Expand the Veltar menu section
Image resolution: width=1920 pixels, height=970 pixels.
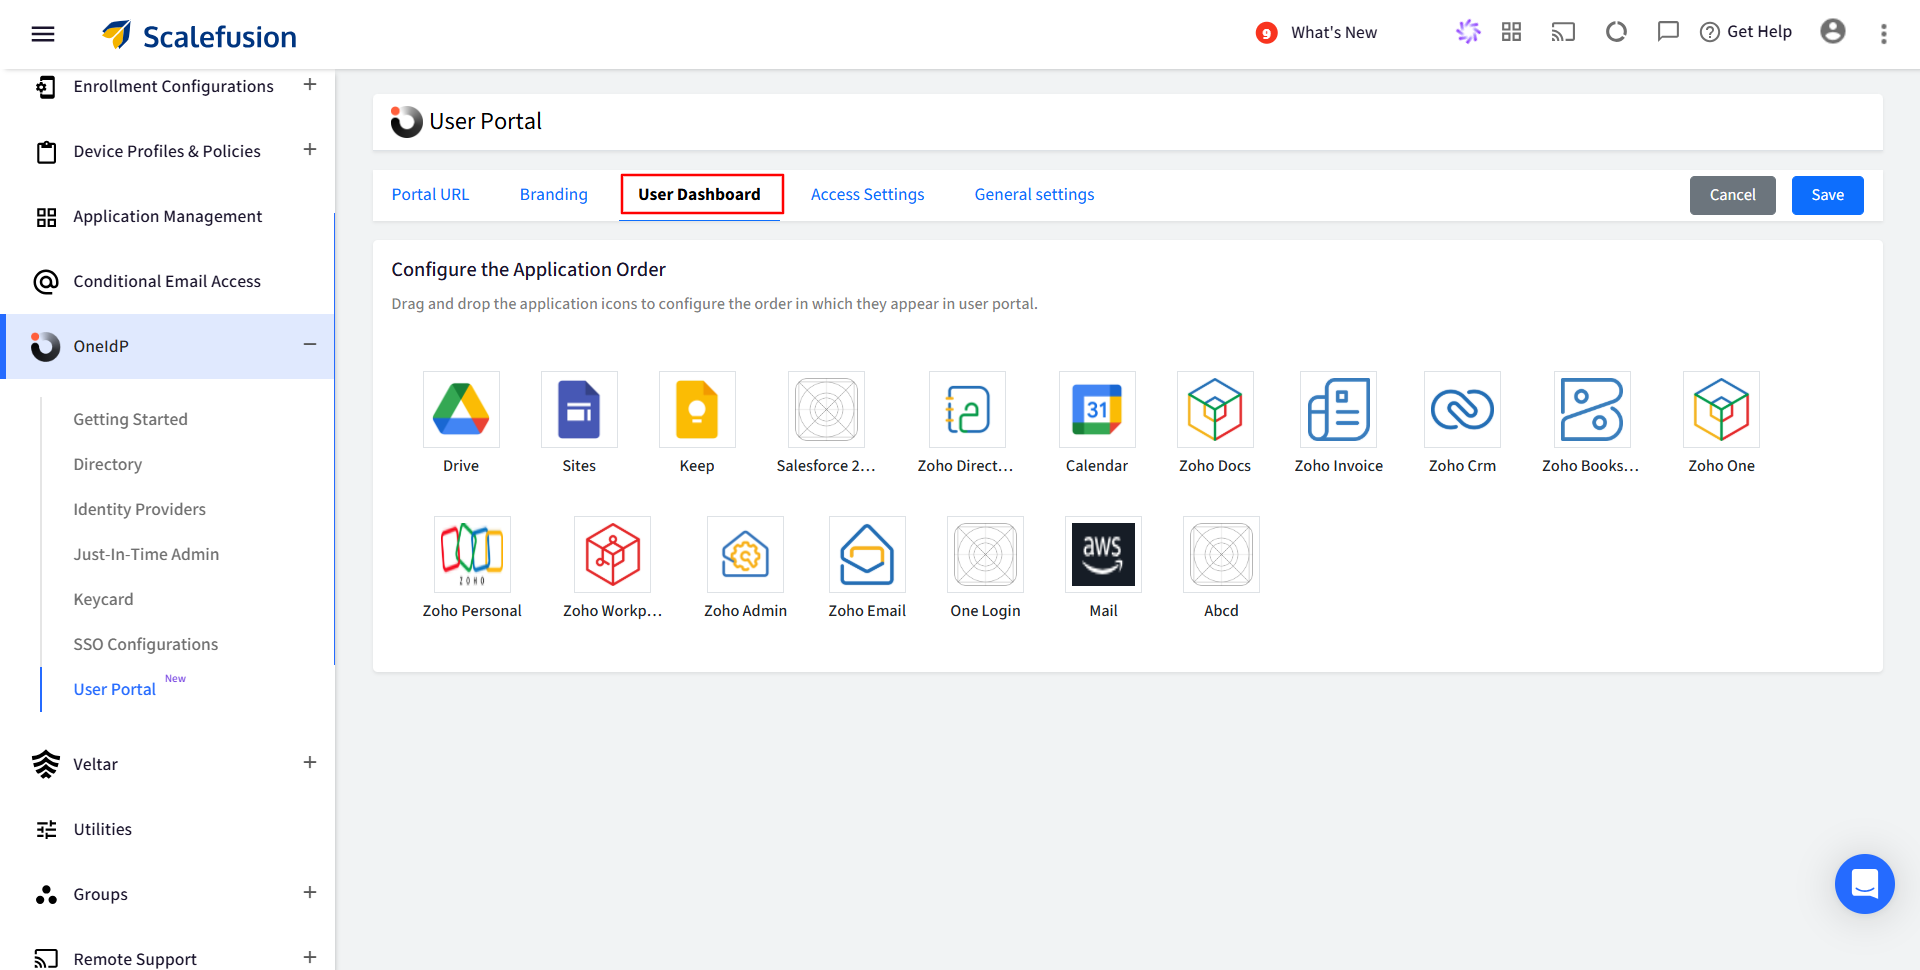(310, 763)
